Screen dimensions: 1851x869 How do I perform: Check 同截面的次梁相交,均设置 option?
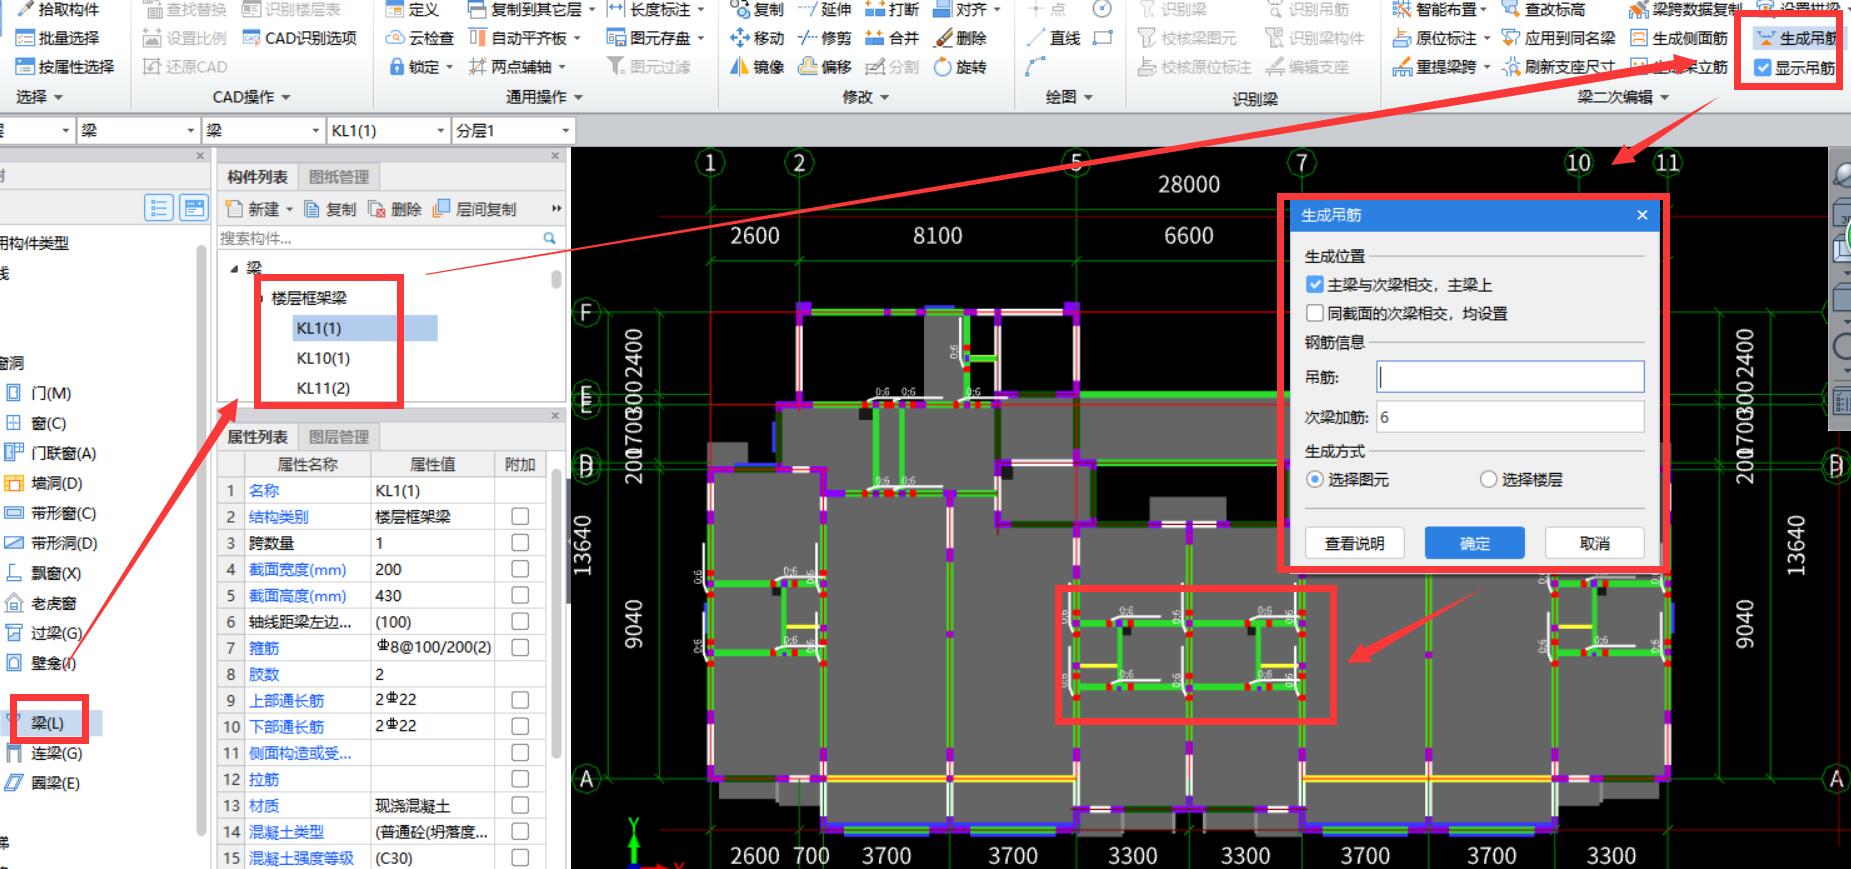1316,314
